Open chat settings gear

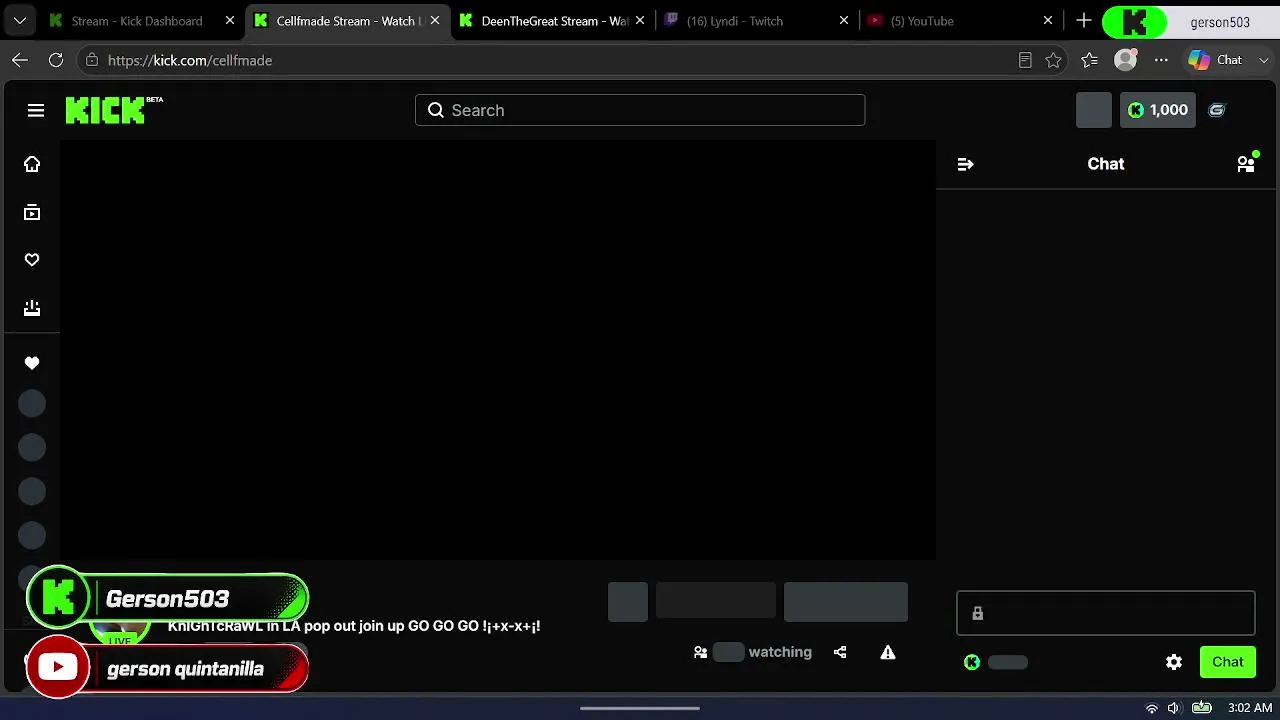pos(1174,662)
